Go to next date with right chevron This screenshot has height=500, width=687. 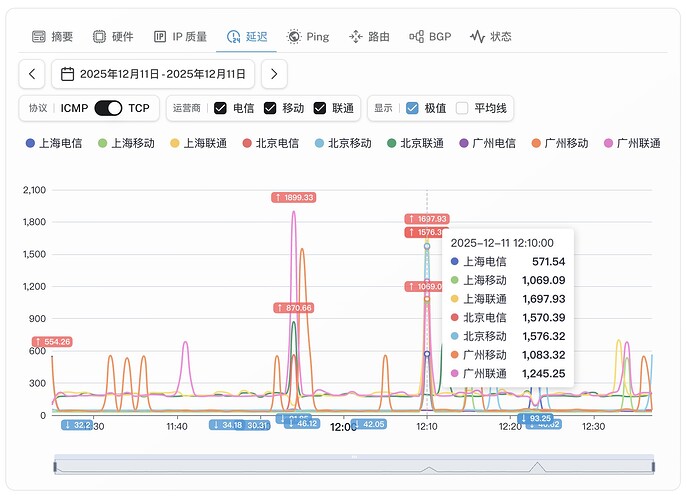274,74
